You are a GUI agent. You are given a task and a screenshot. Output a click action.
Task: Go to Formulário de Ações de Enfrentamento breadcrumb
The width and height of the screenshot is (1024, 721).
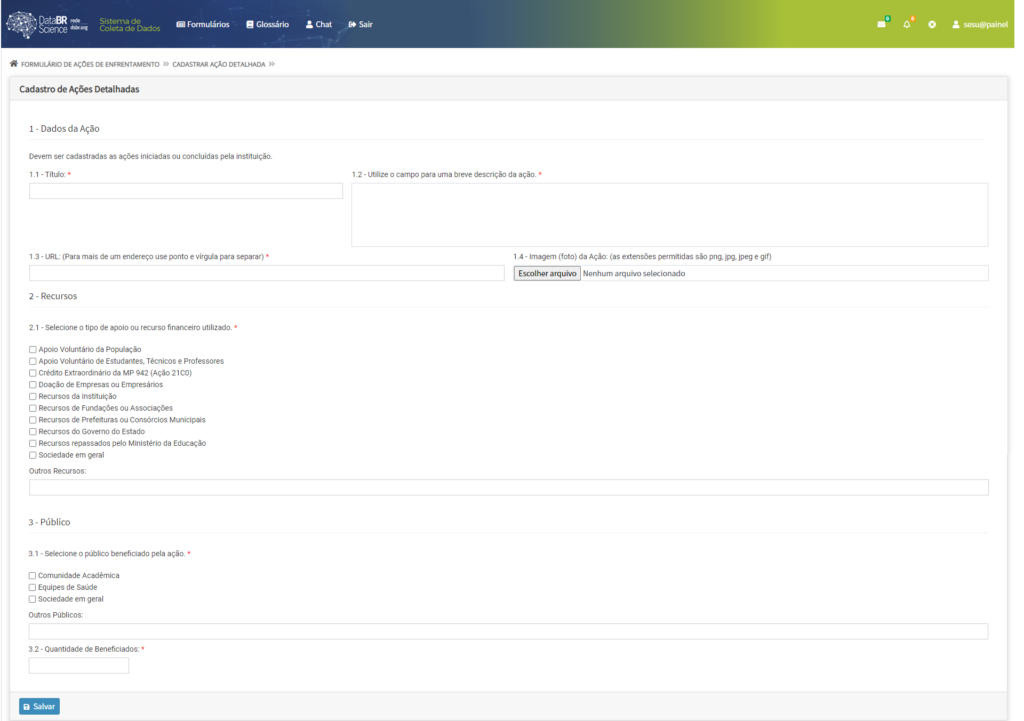90,64
